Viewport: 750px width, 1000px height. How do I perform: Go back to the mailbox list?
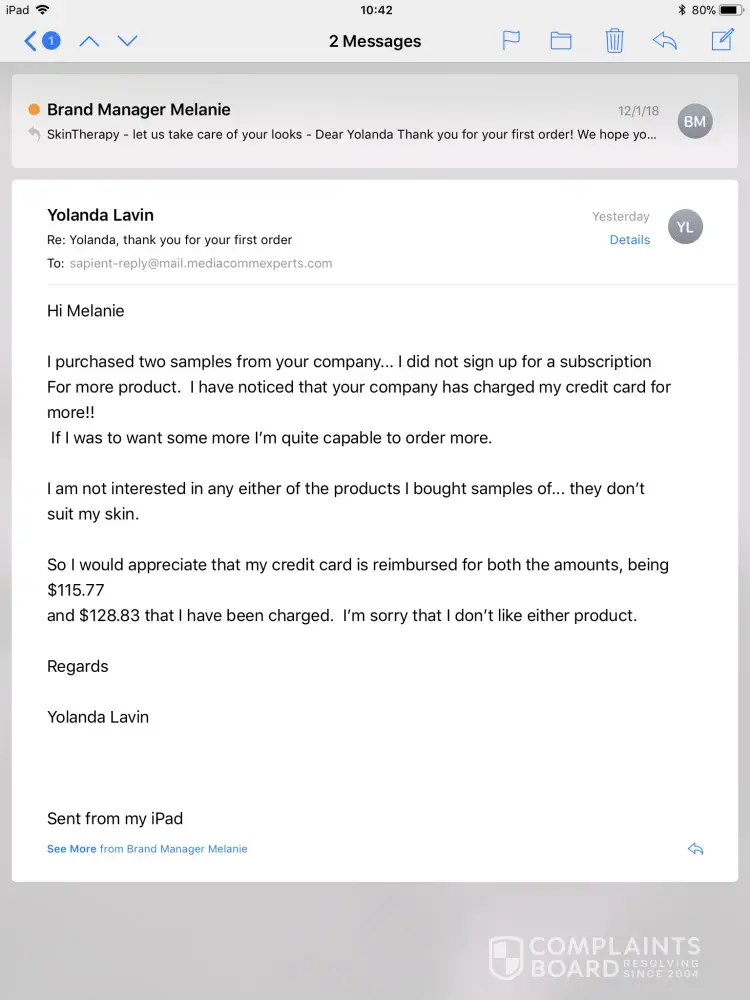pos(40,41)
